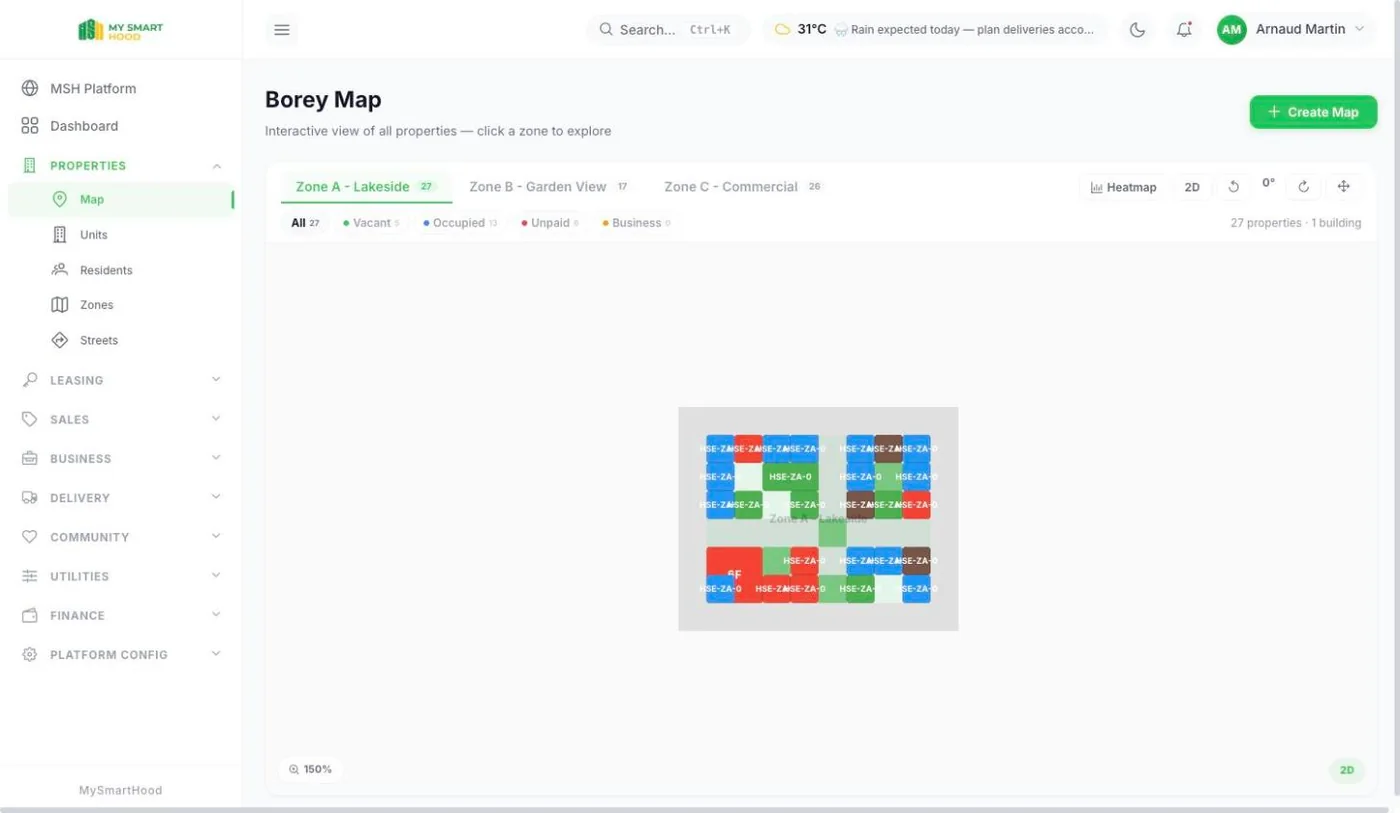Image resolution: width=1400 pixels, height=813 pixels.
Task: Toggle the Heatmap view
Action: pyautogui.click(x=1123, y=187)
